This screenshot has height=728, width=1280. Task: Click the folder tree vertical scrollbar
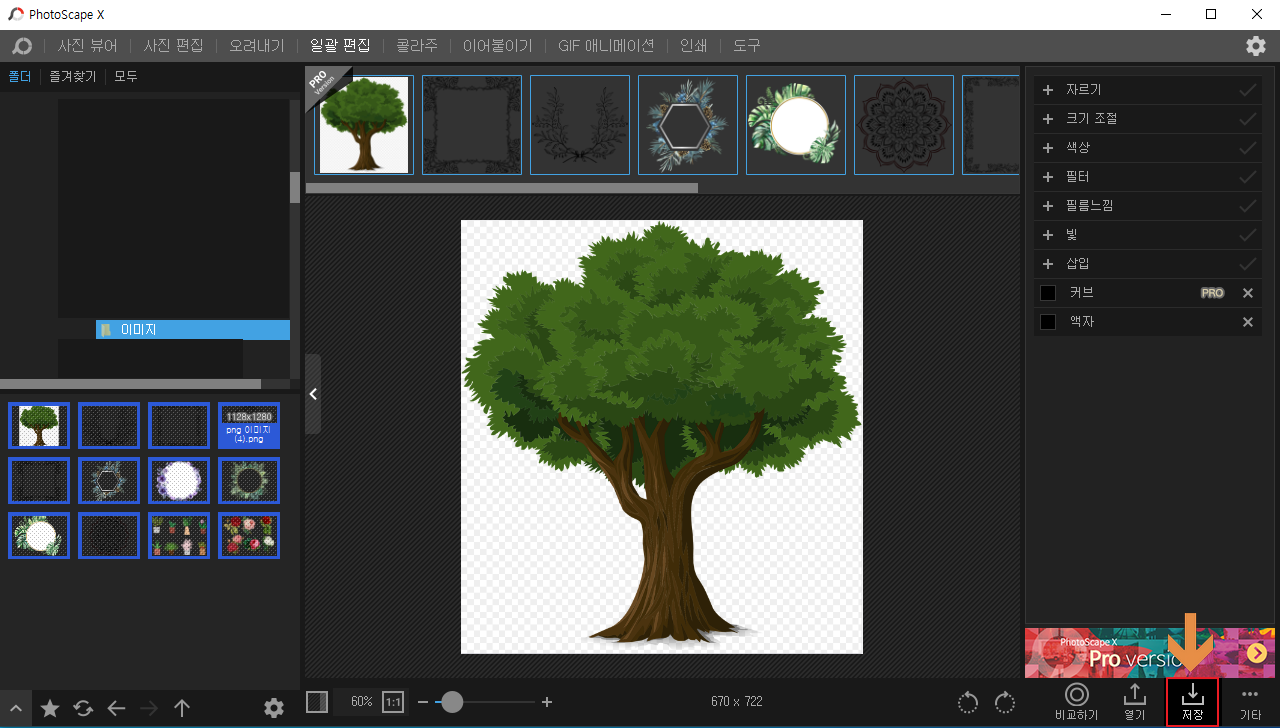295,187
